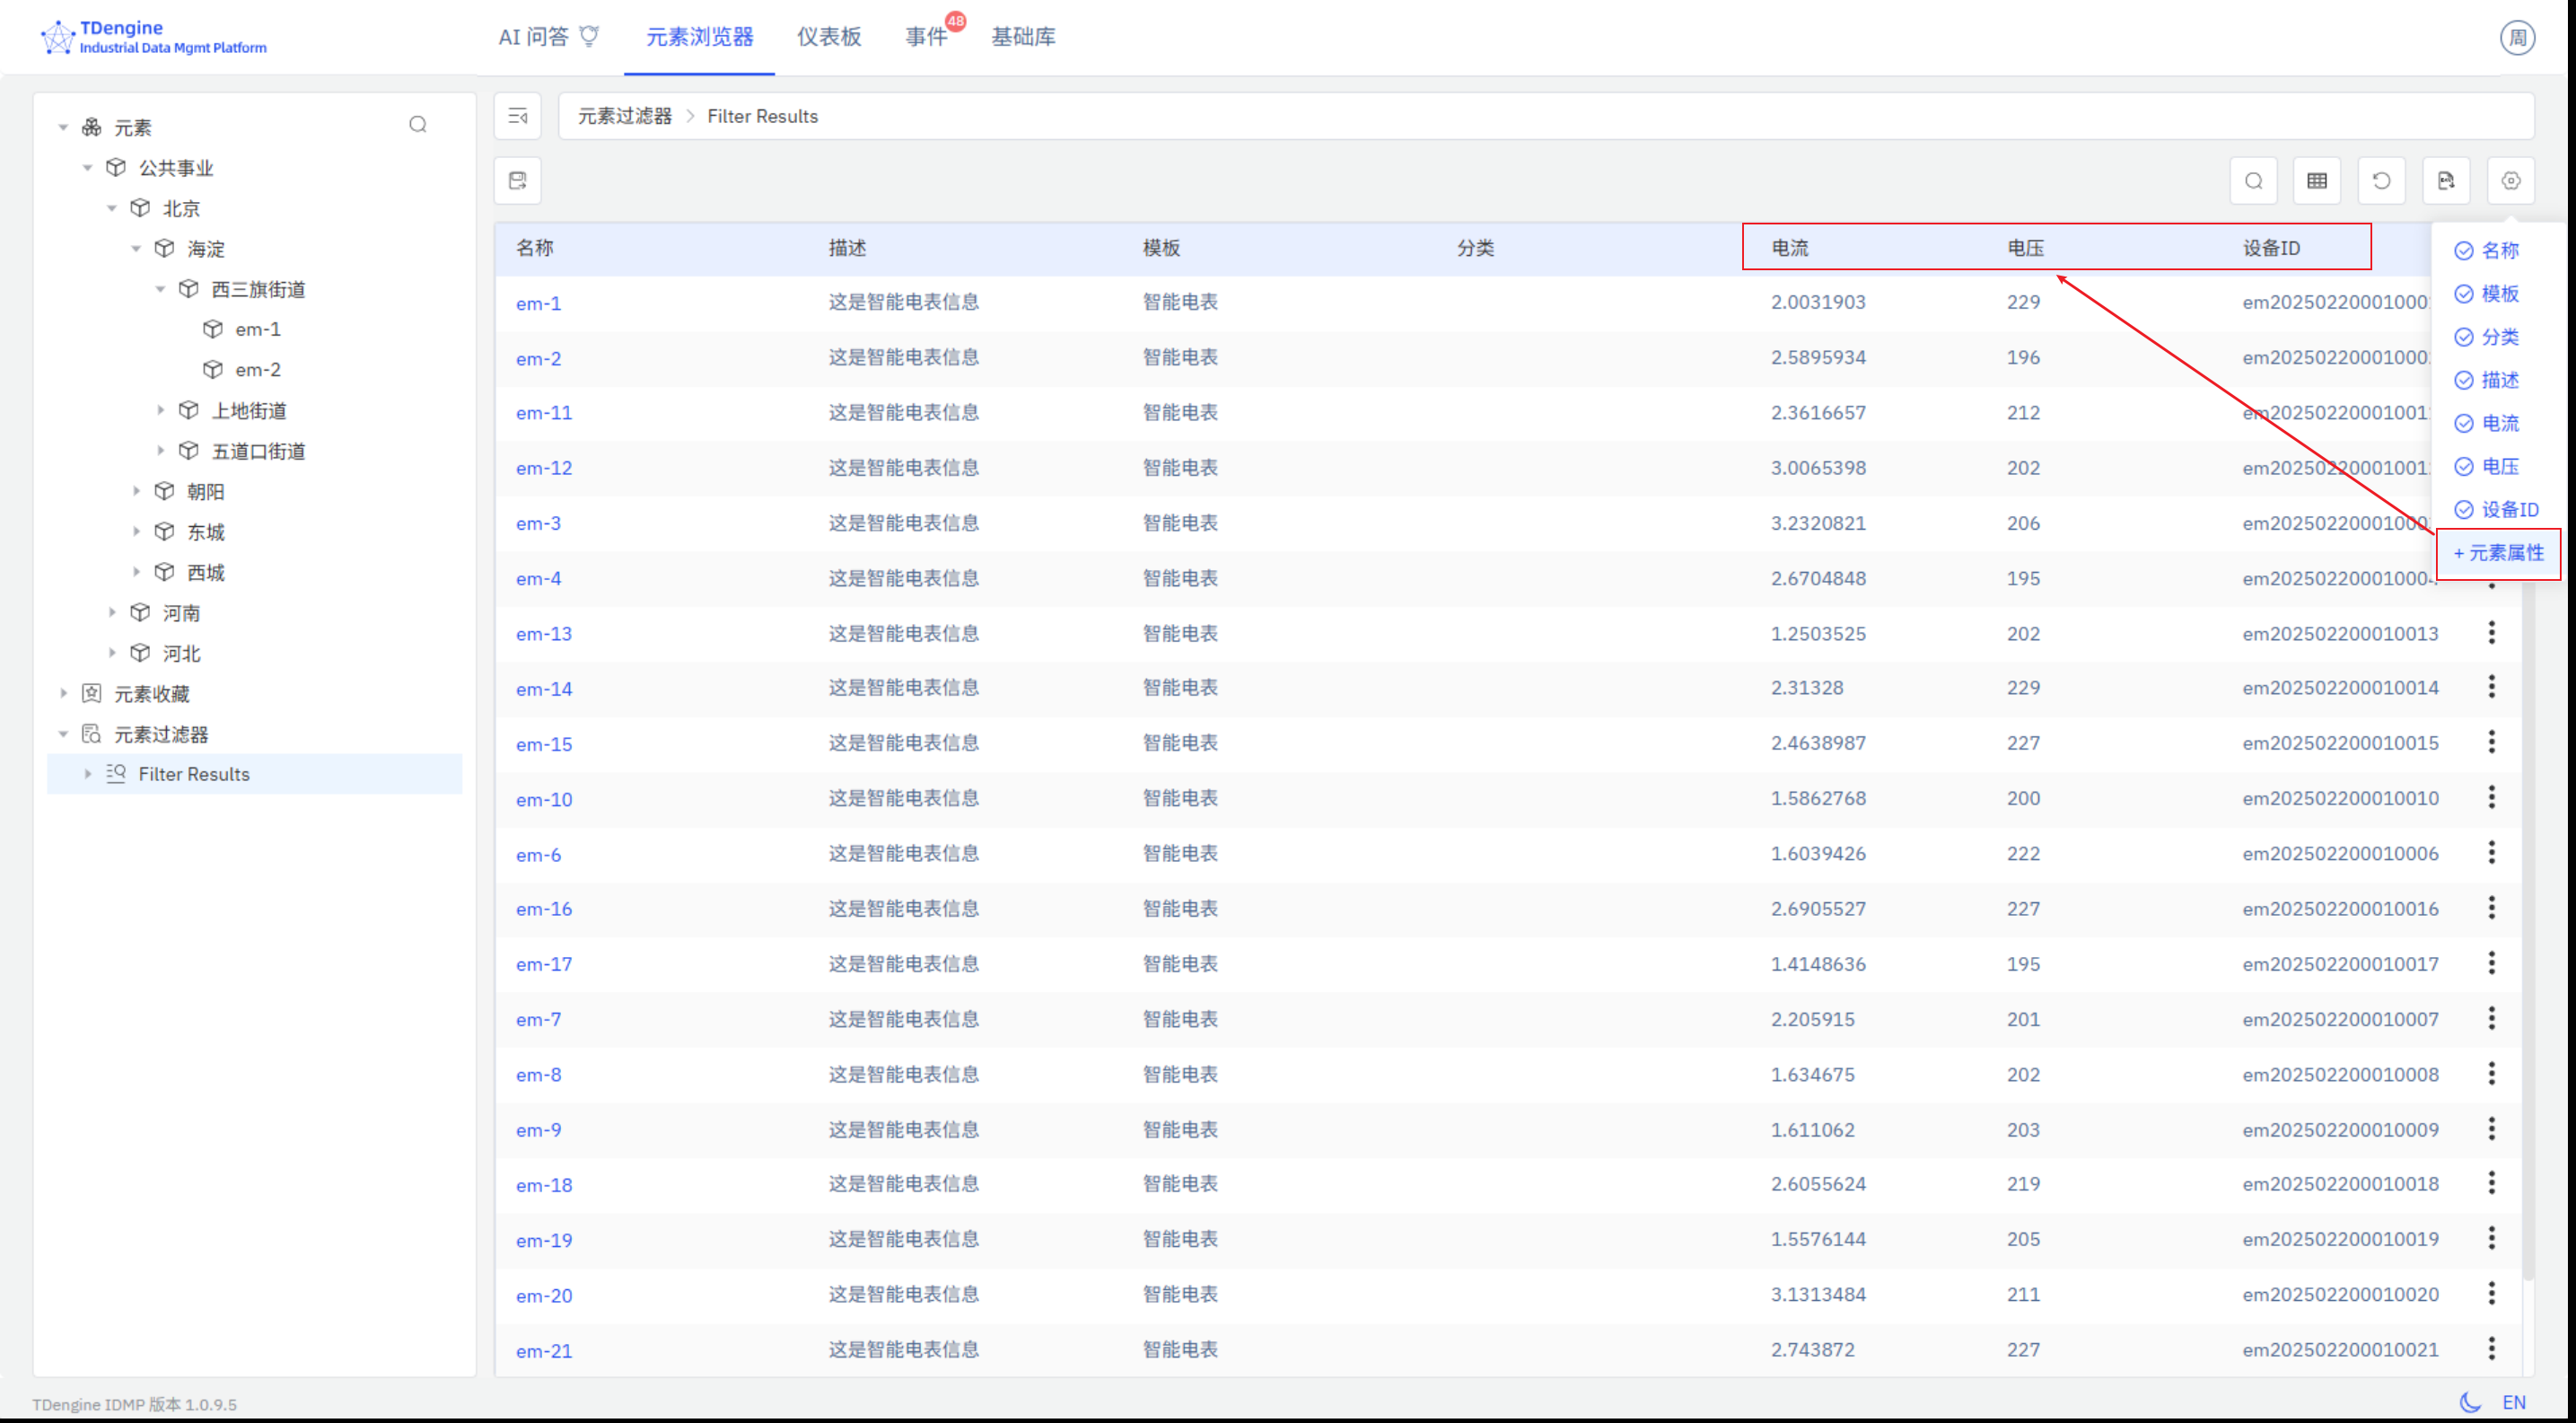Click export file icon in toolbar

click(2446, 181)
